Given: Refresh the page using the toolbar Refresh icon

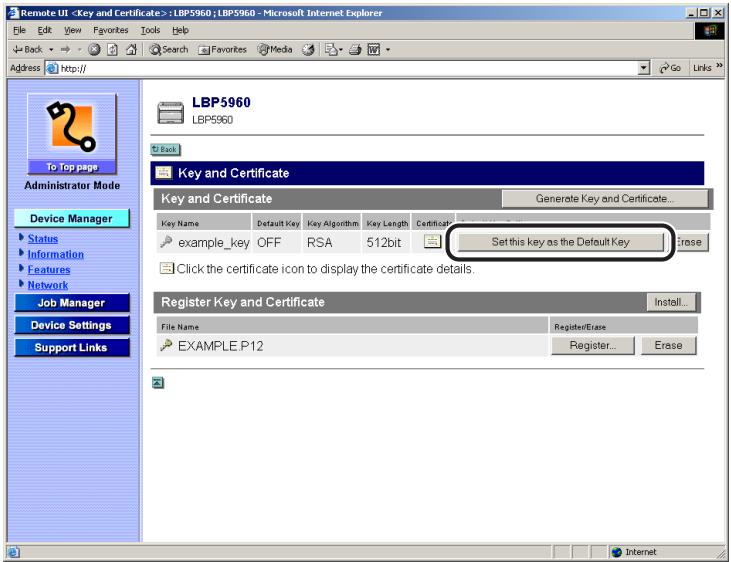Looking at the screenshot, I should point(112,49).
